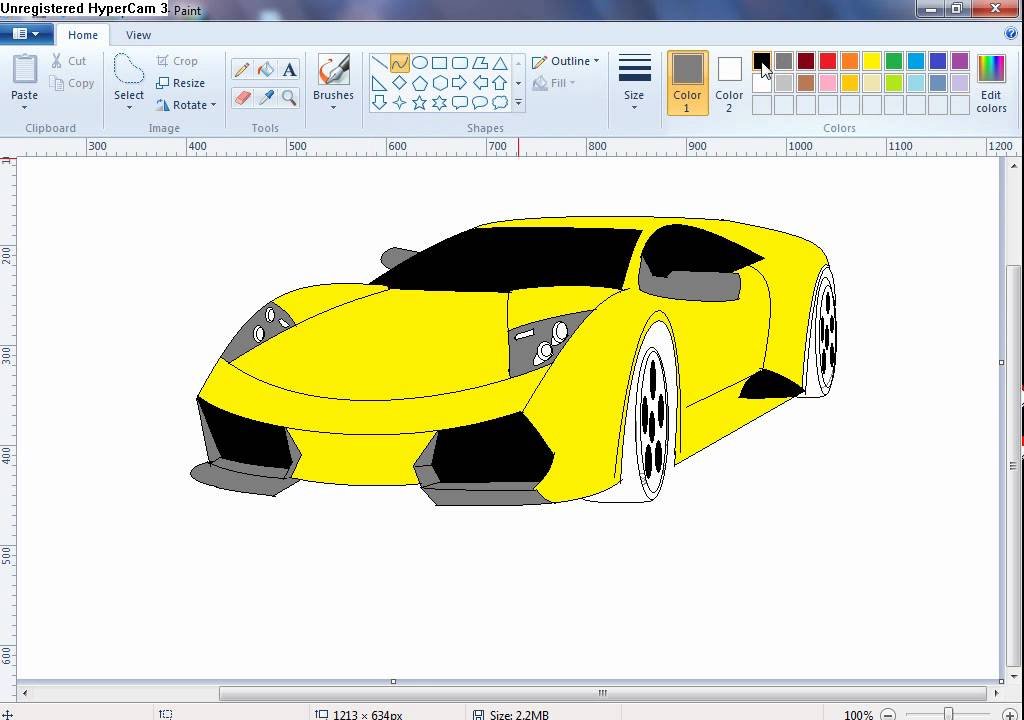Set Color 1 as the active color
Viewport: 1024px width, 720px height.
(687, 83)
